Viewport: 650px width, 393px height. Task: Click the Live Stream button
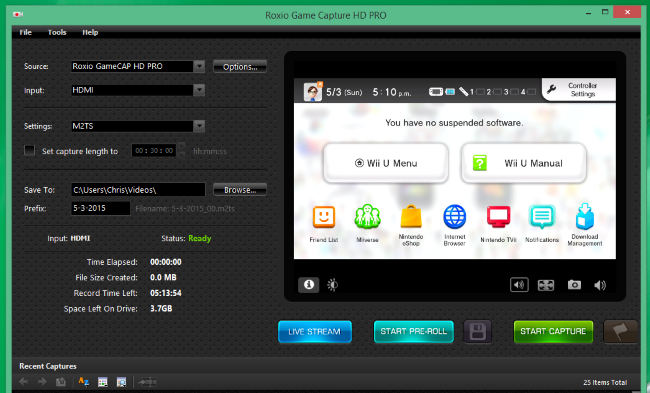(x=315, y=332)
